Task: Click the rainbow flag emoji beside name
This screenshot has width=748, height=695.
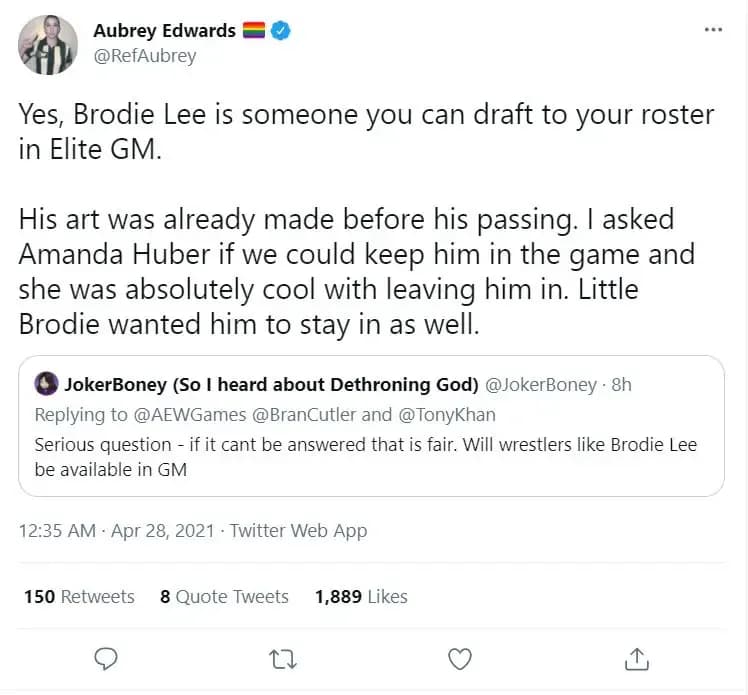Action: point(254,31)
